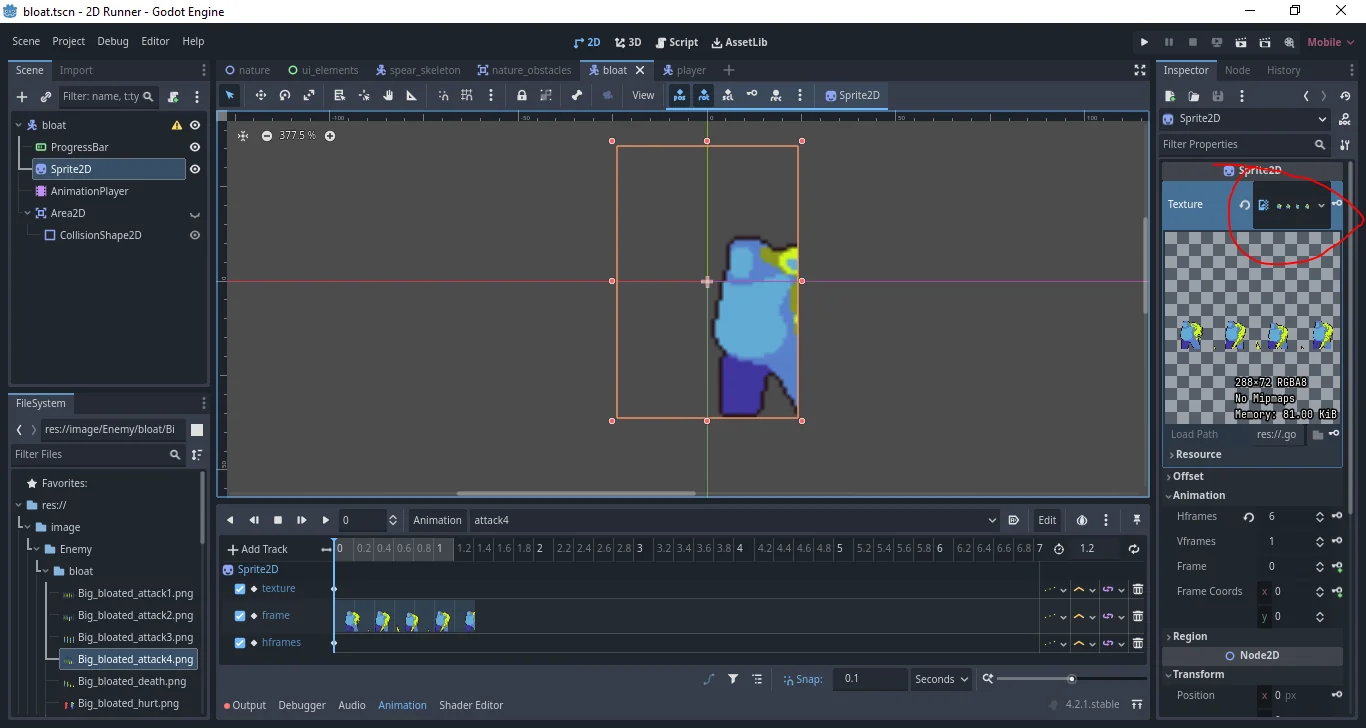Switch to the nature_obstacles scene tab

point(524,70)
